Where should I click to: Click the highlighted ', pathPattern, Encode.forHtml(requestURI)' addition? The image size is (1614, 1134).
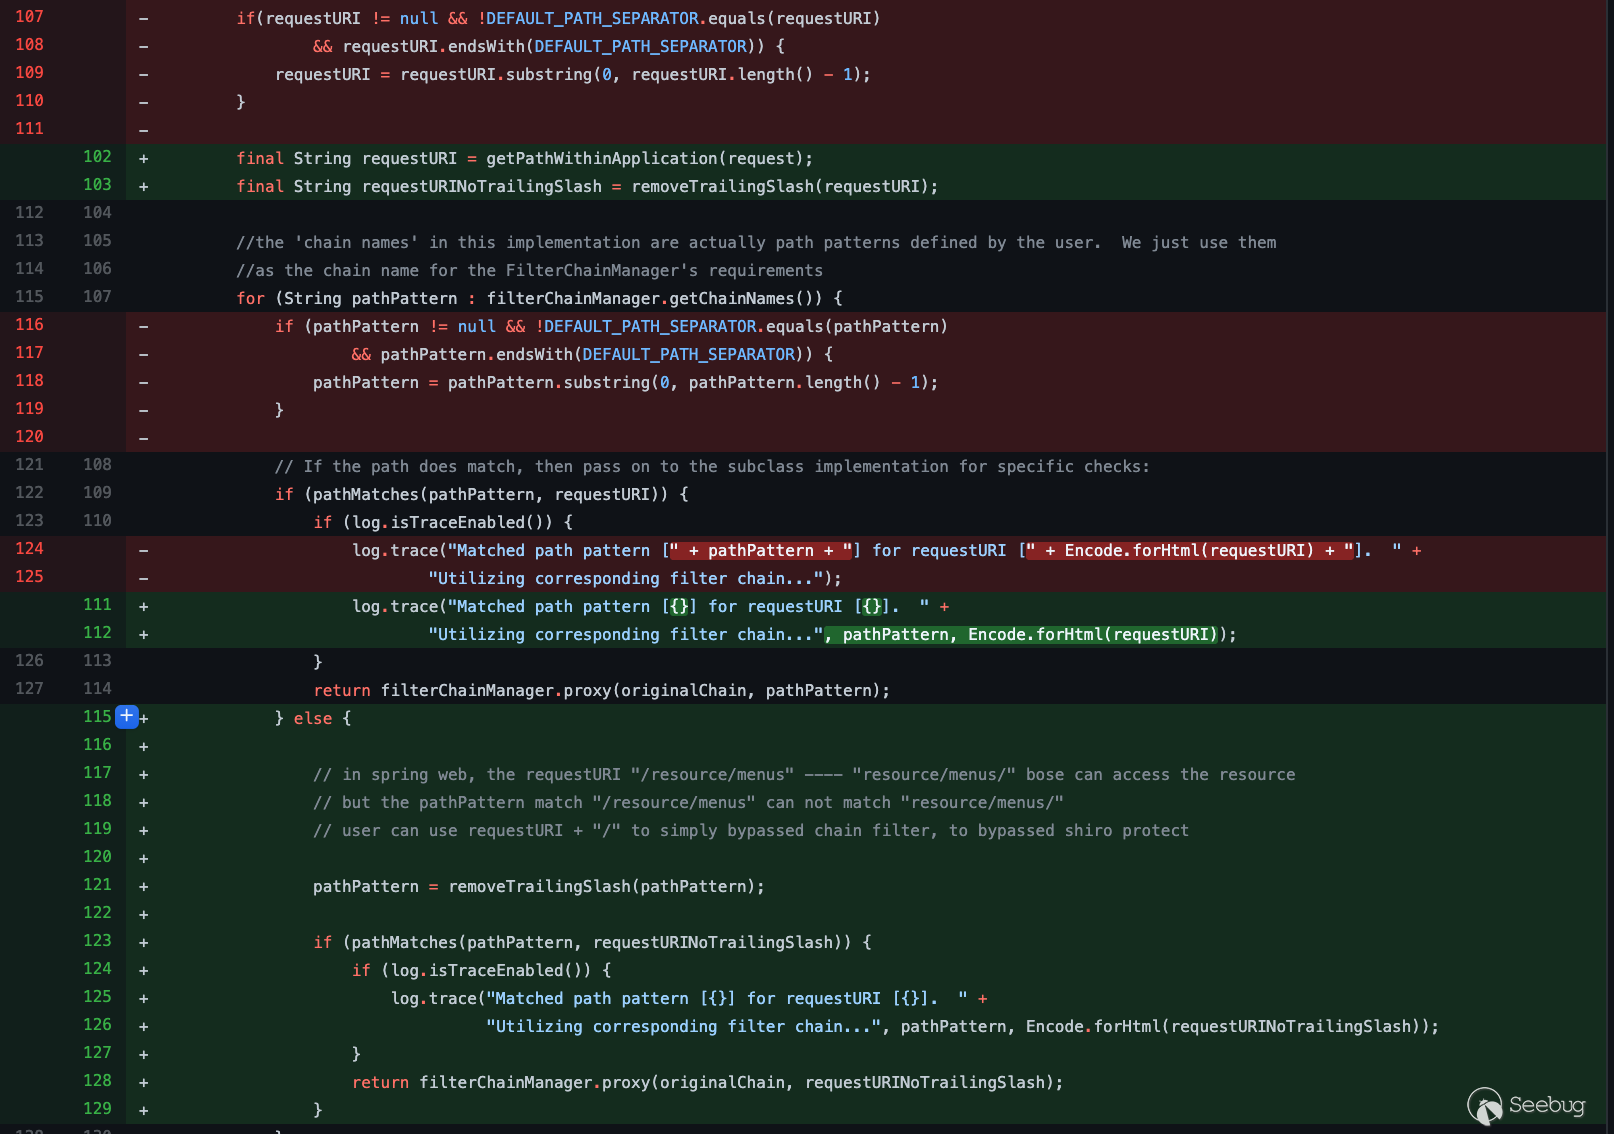1021,634
